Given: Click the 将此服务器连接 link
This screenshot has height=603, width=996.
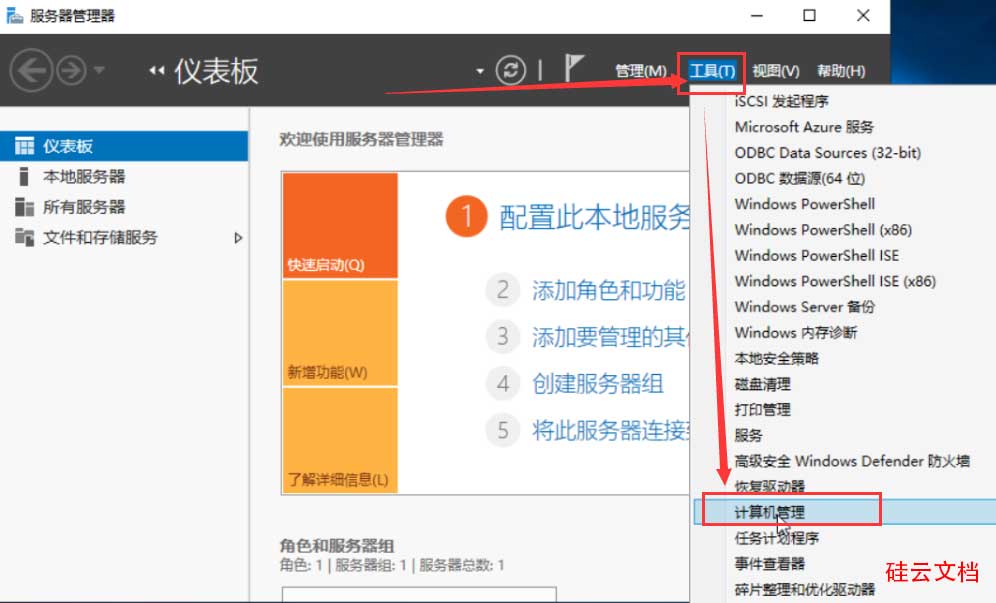Looking at the screenshot, I should (x=610, y=430).
